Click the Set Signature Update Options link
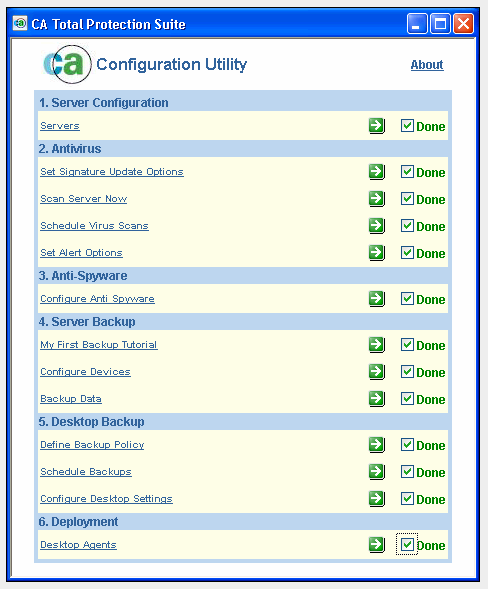This screenshot has width=488, height=589. 112,172
